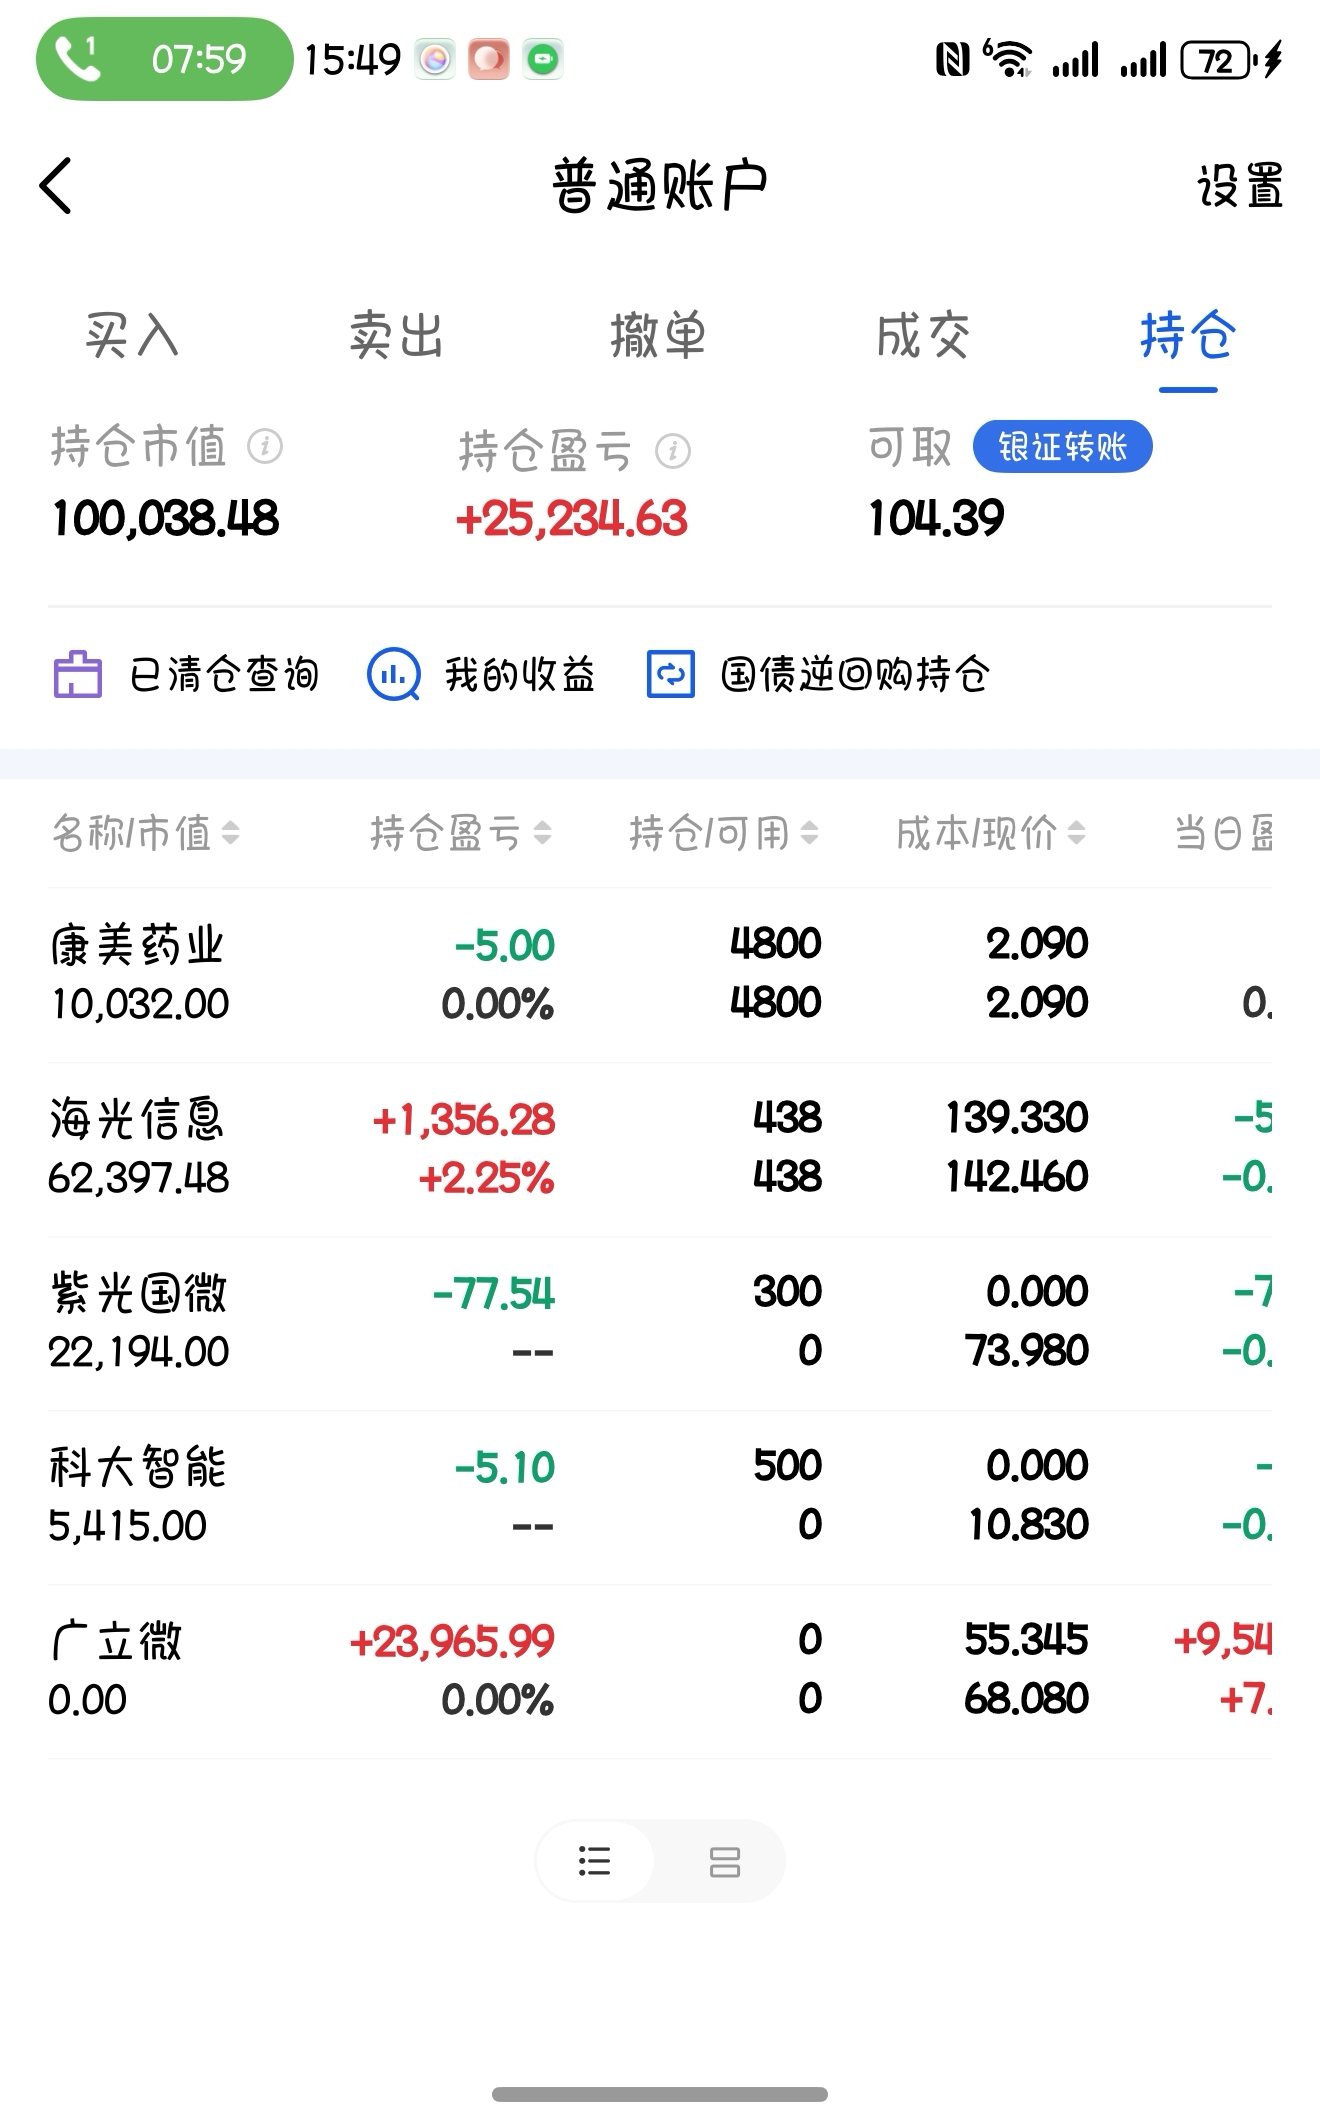
Task: Open 设置 settings
Action: point(1240,186)
